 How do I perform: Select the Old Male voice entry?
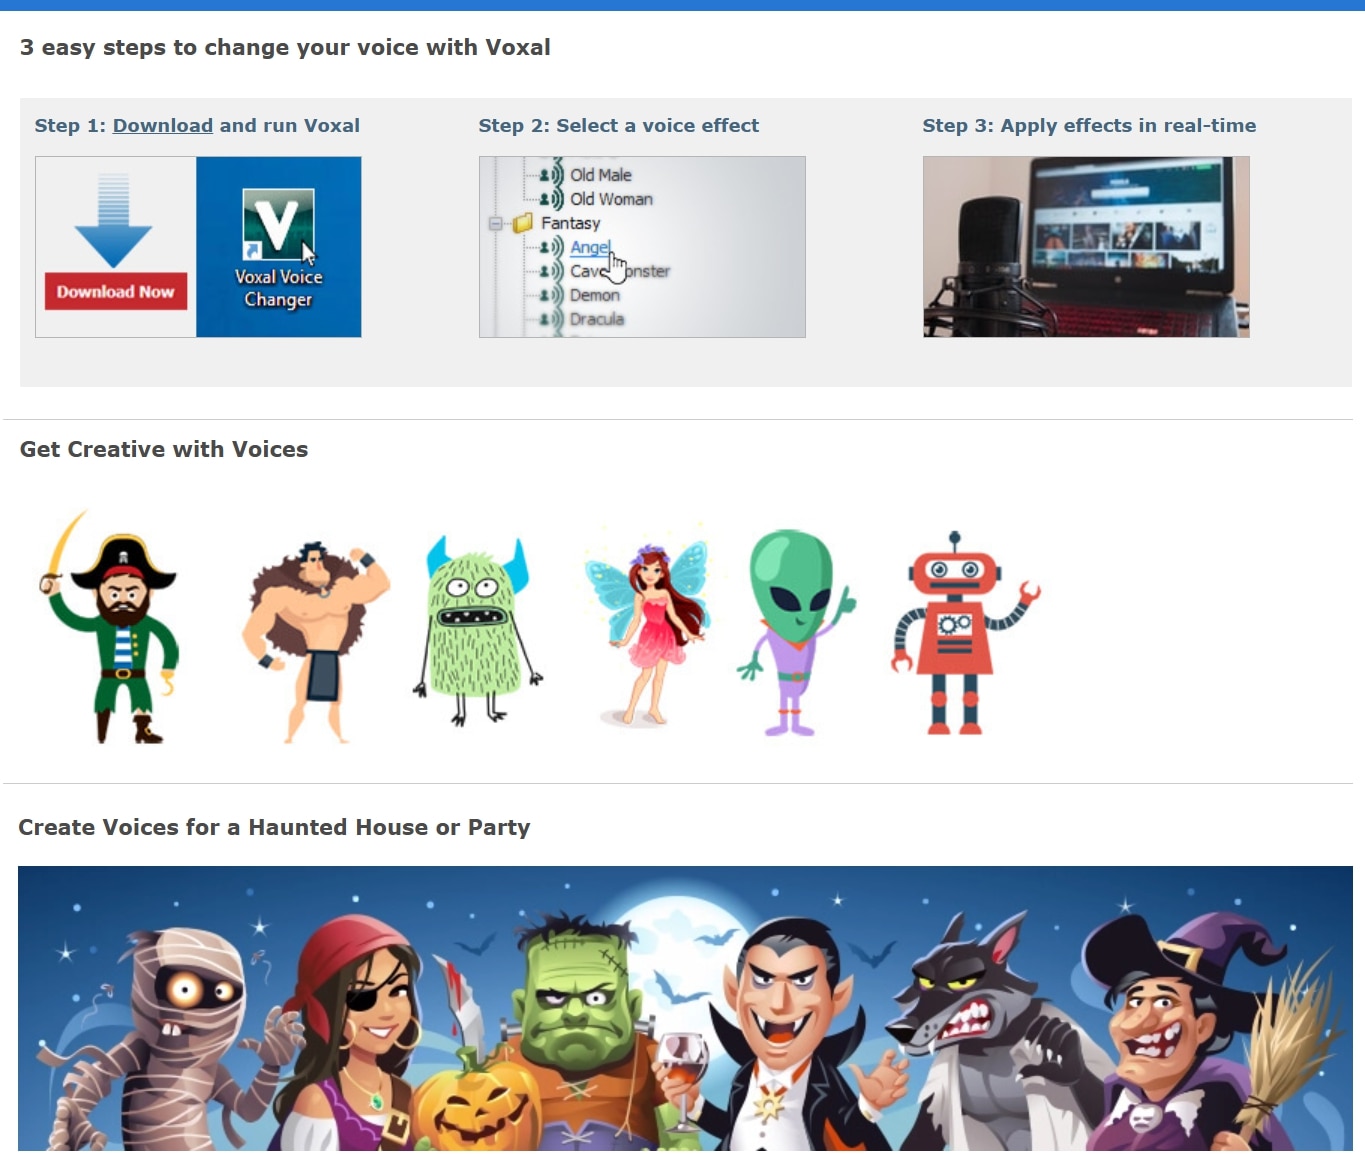600,175
